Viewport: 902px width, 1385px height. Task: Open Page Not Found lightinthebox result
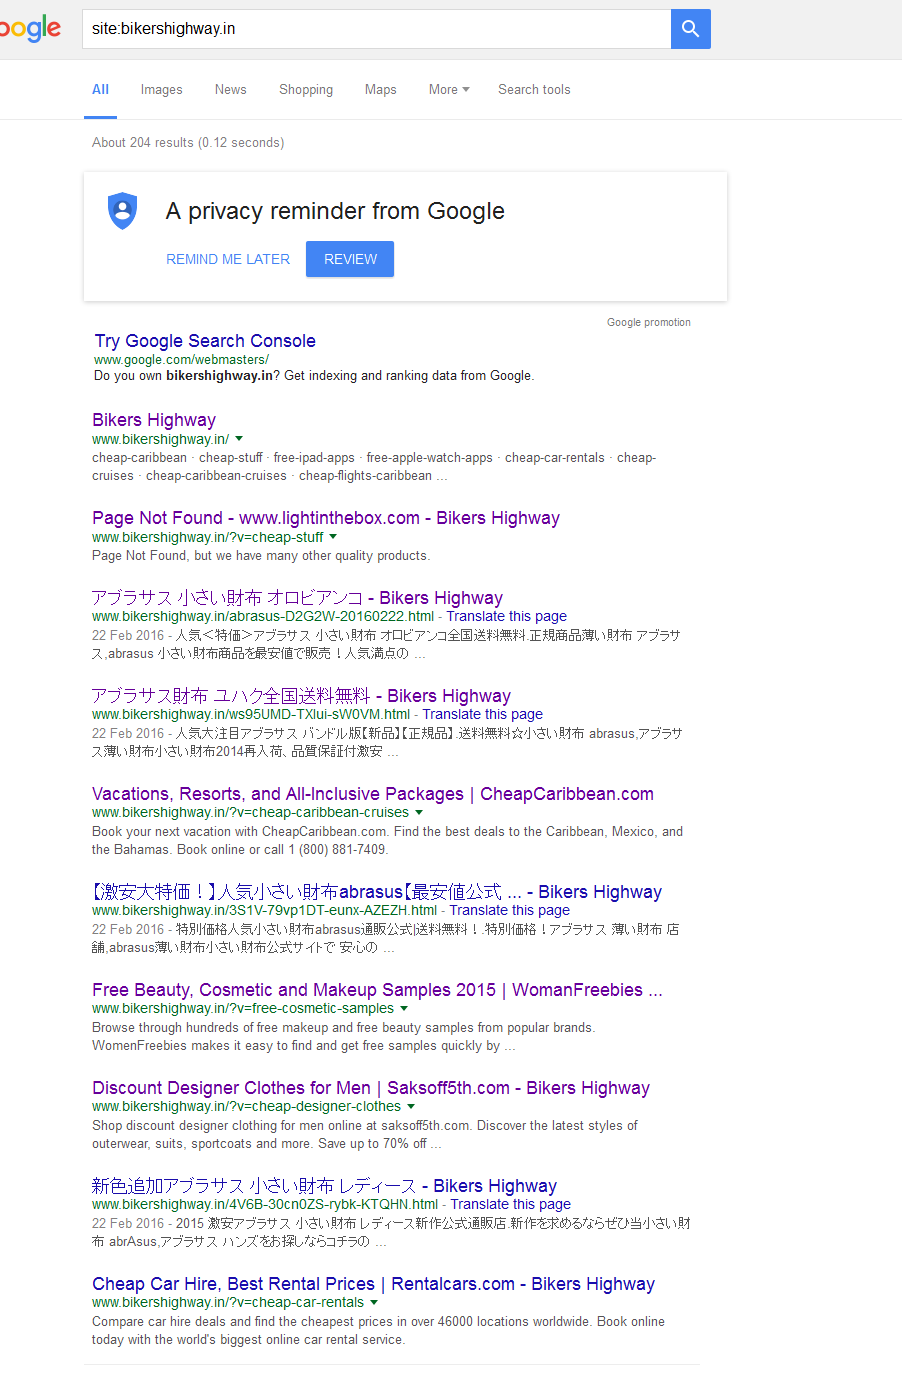point(326,518)
